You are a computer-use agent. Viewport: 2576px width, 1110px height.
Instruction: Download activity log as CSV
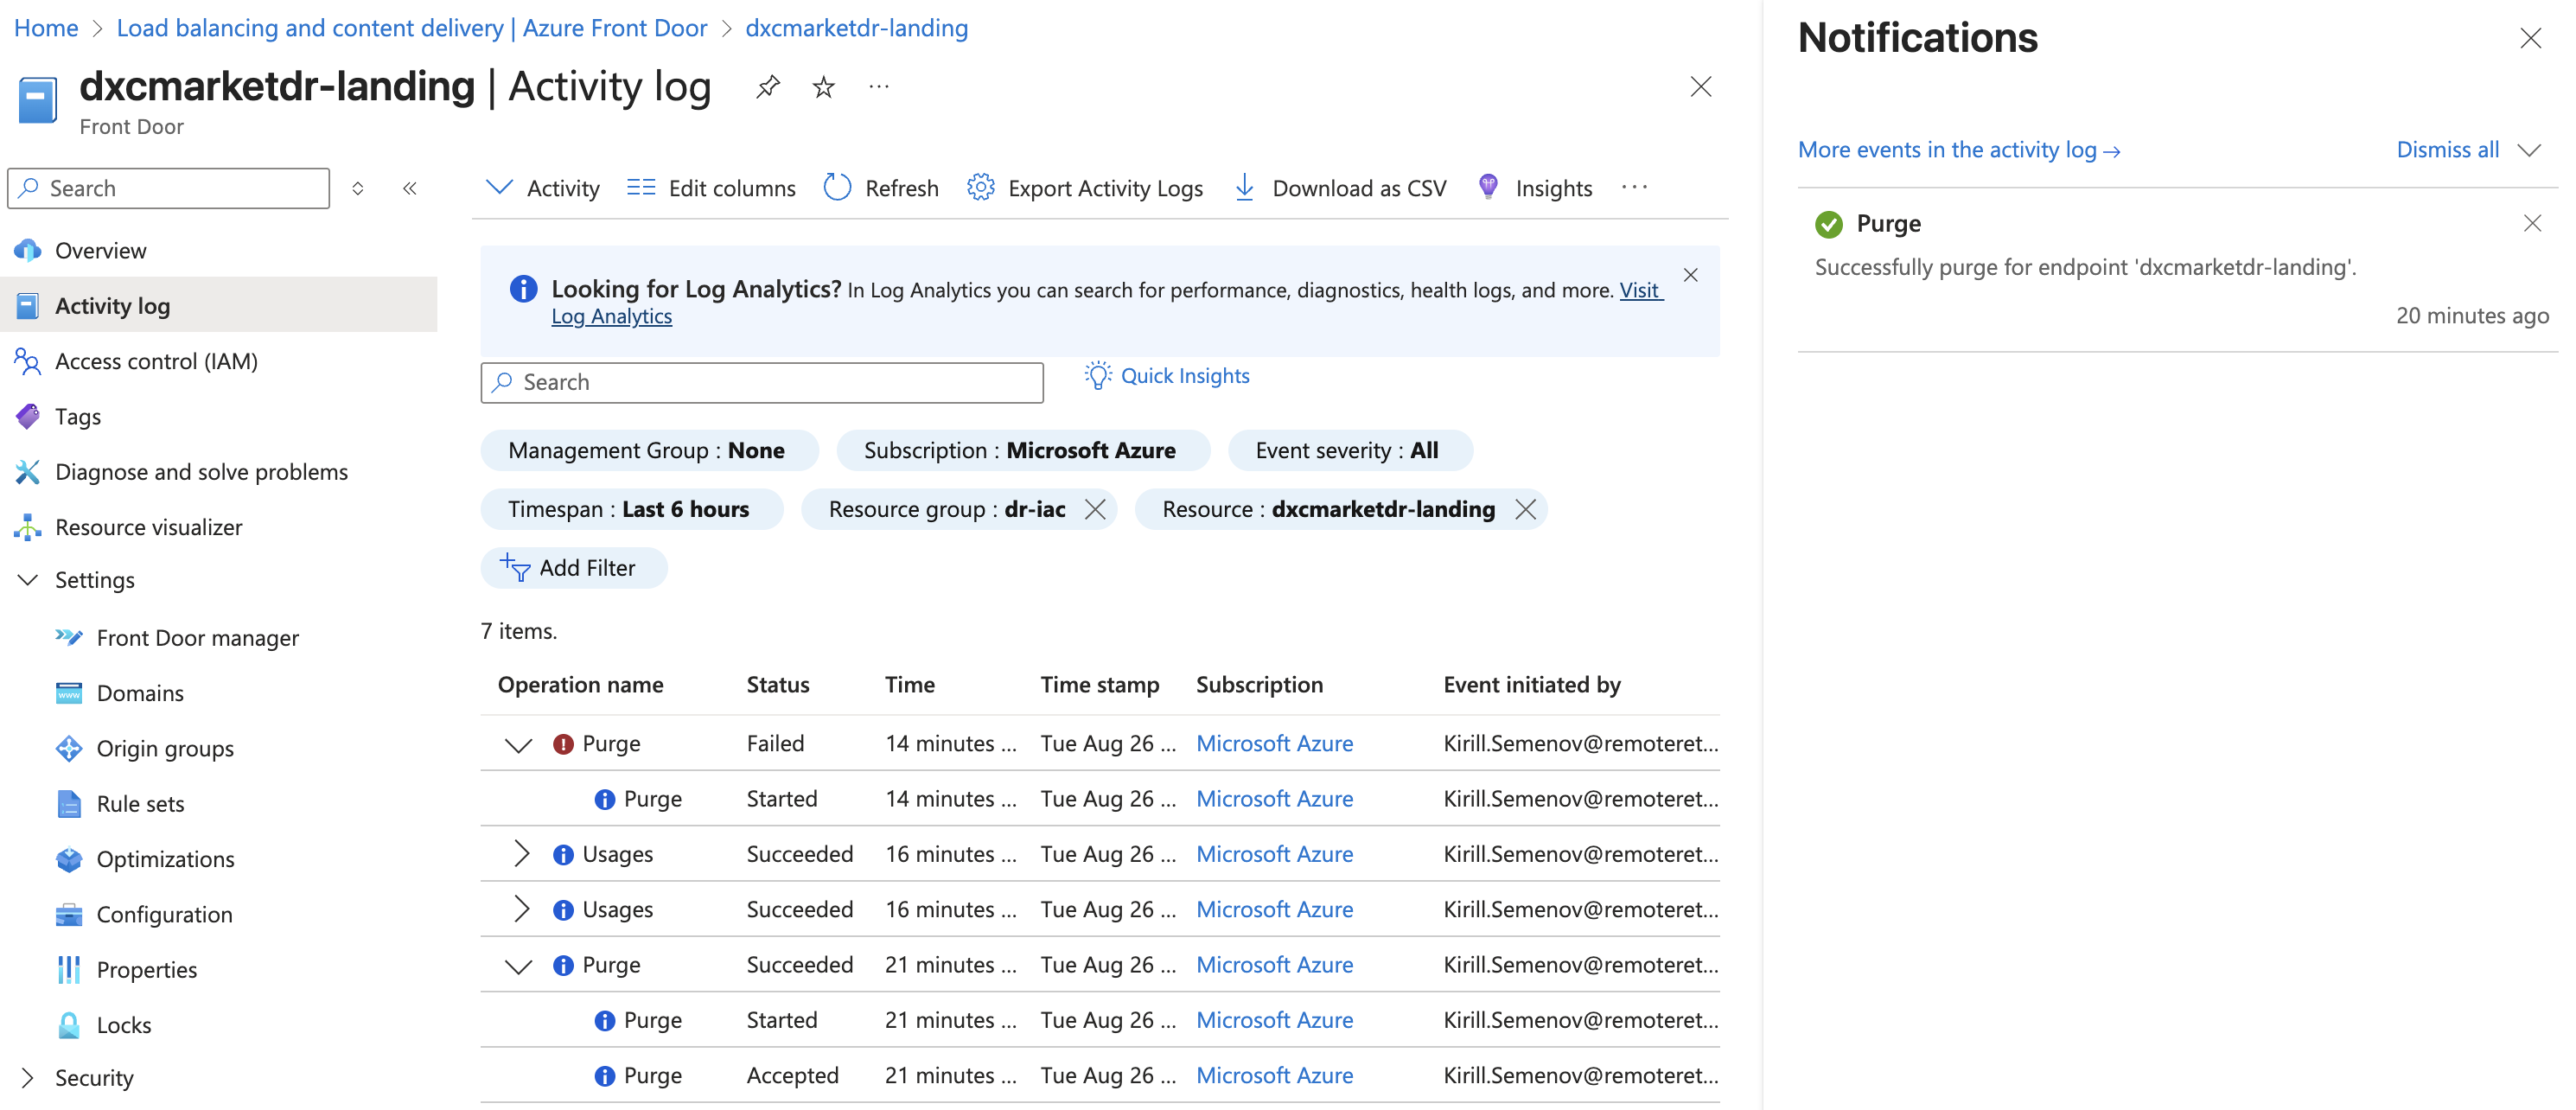pos(1340,188)
